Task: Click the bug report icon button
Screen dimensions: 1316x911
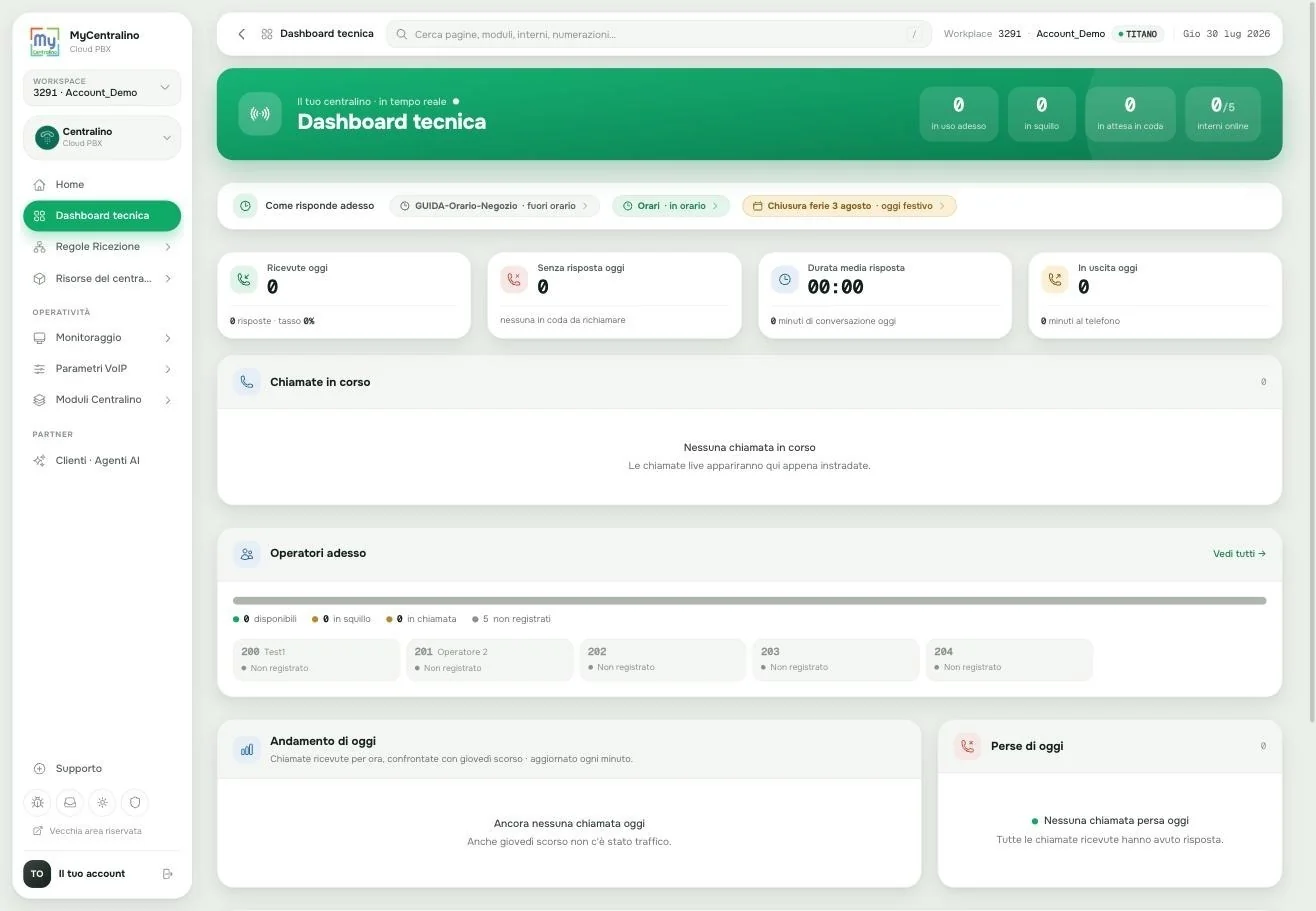Action: 38,802
